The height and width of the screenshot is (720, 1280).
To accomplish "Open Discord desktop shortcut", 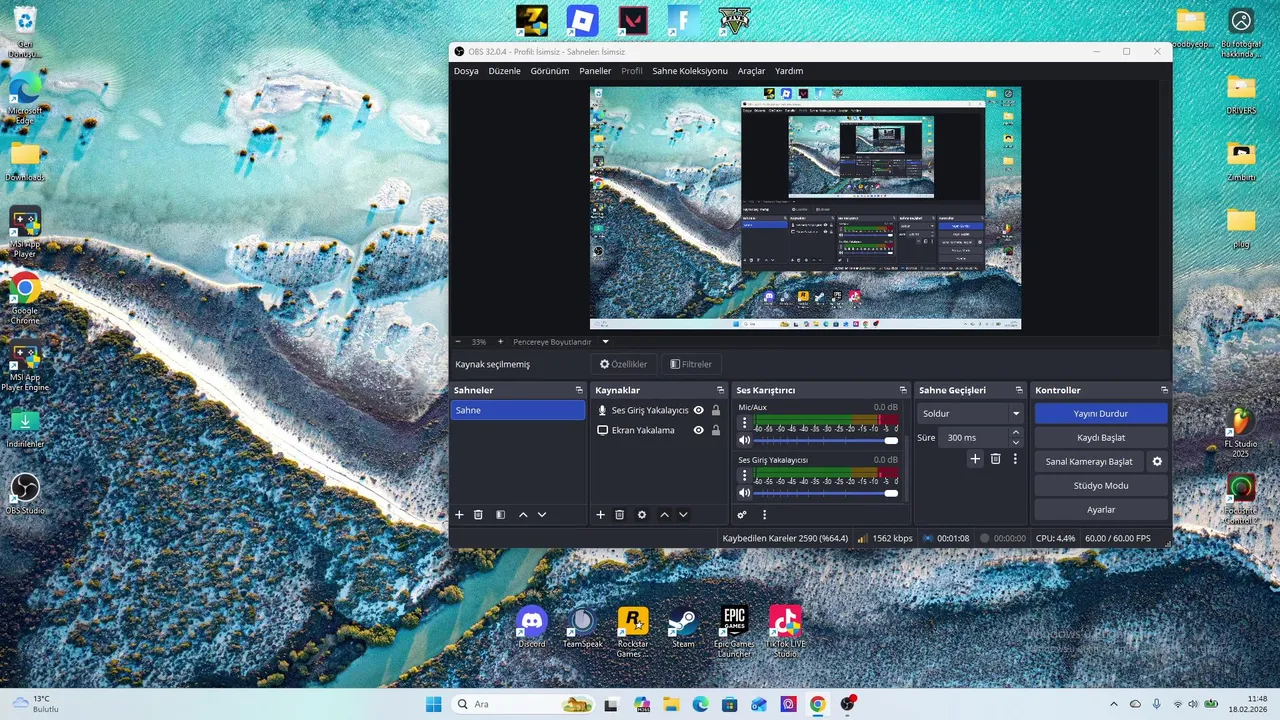I will click(532, 628).
